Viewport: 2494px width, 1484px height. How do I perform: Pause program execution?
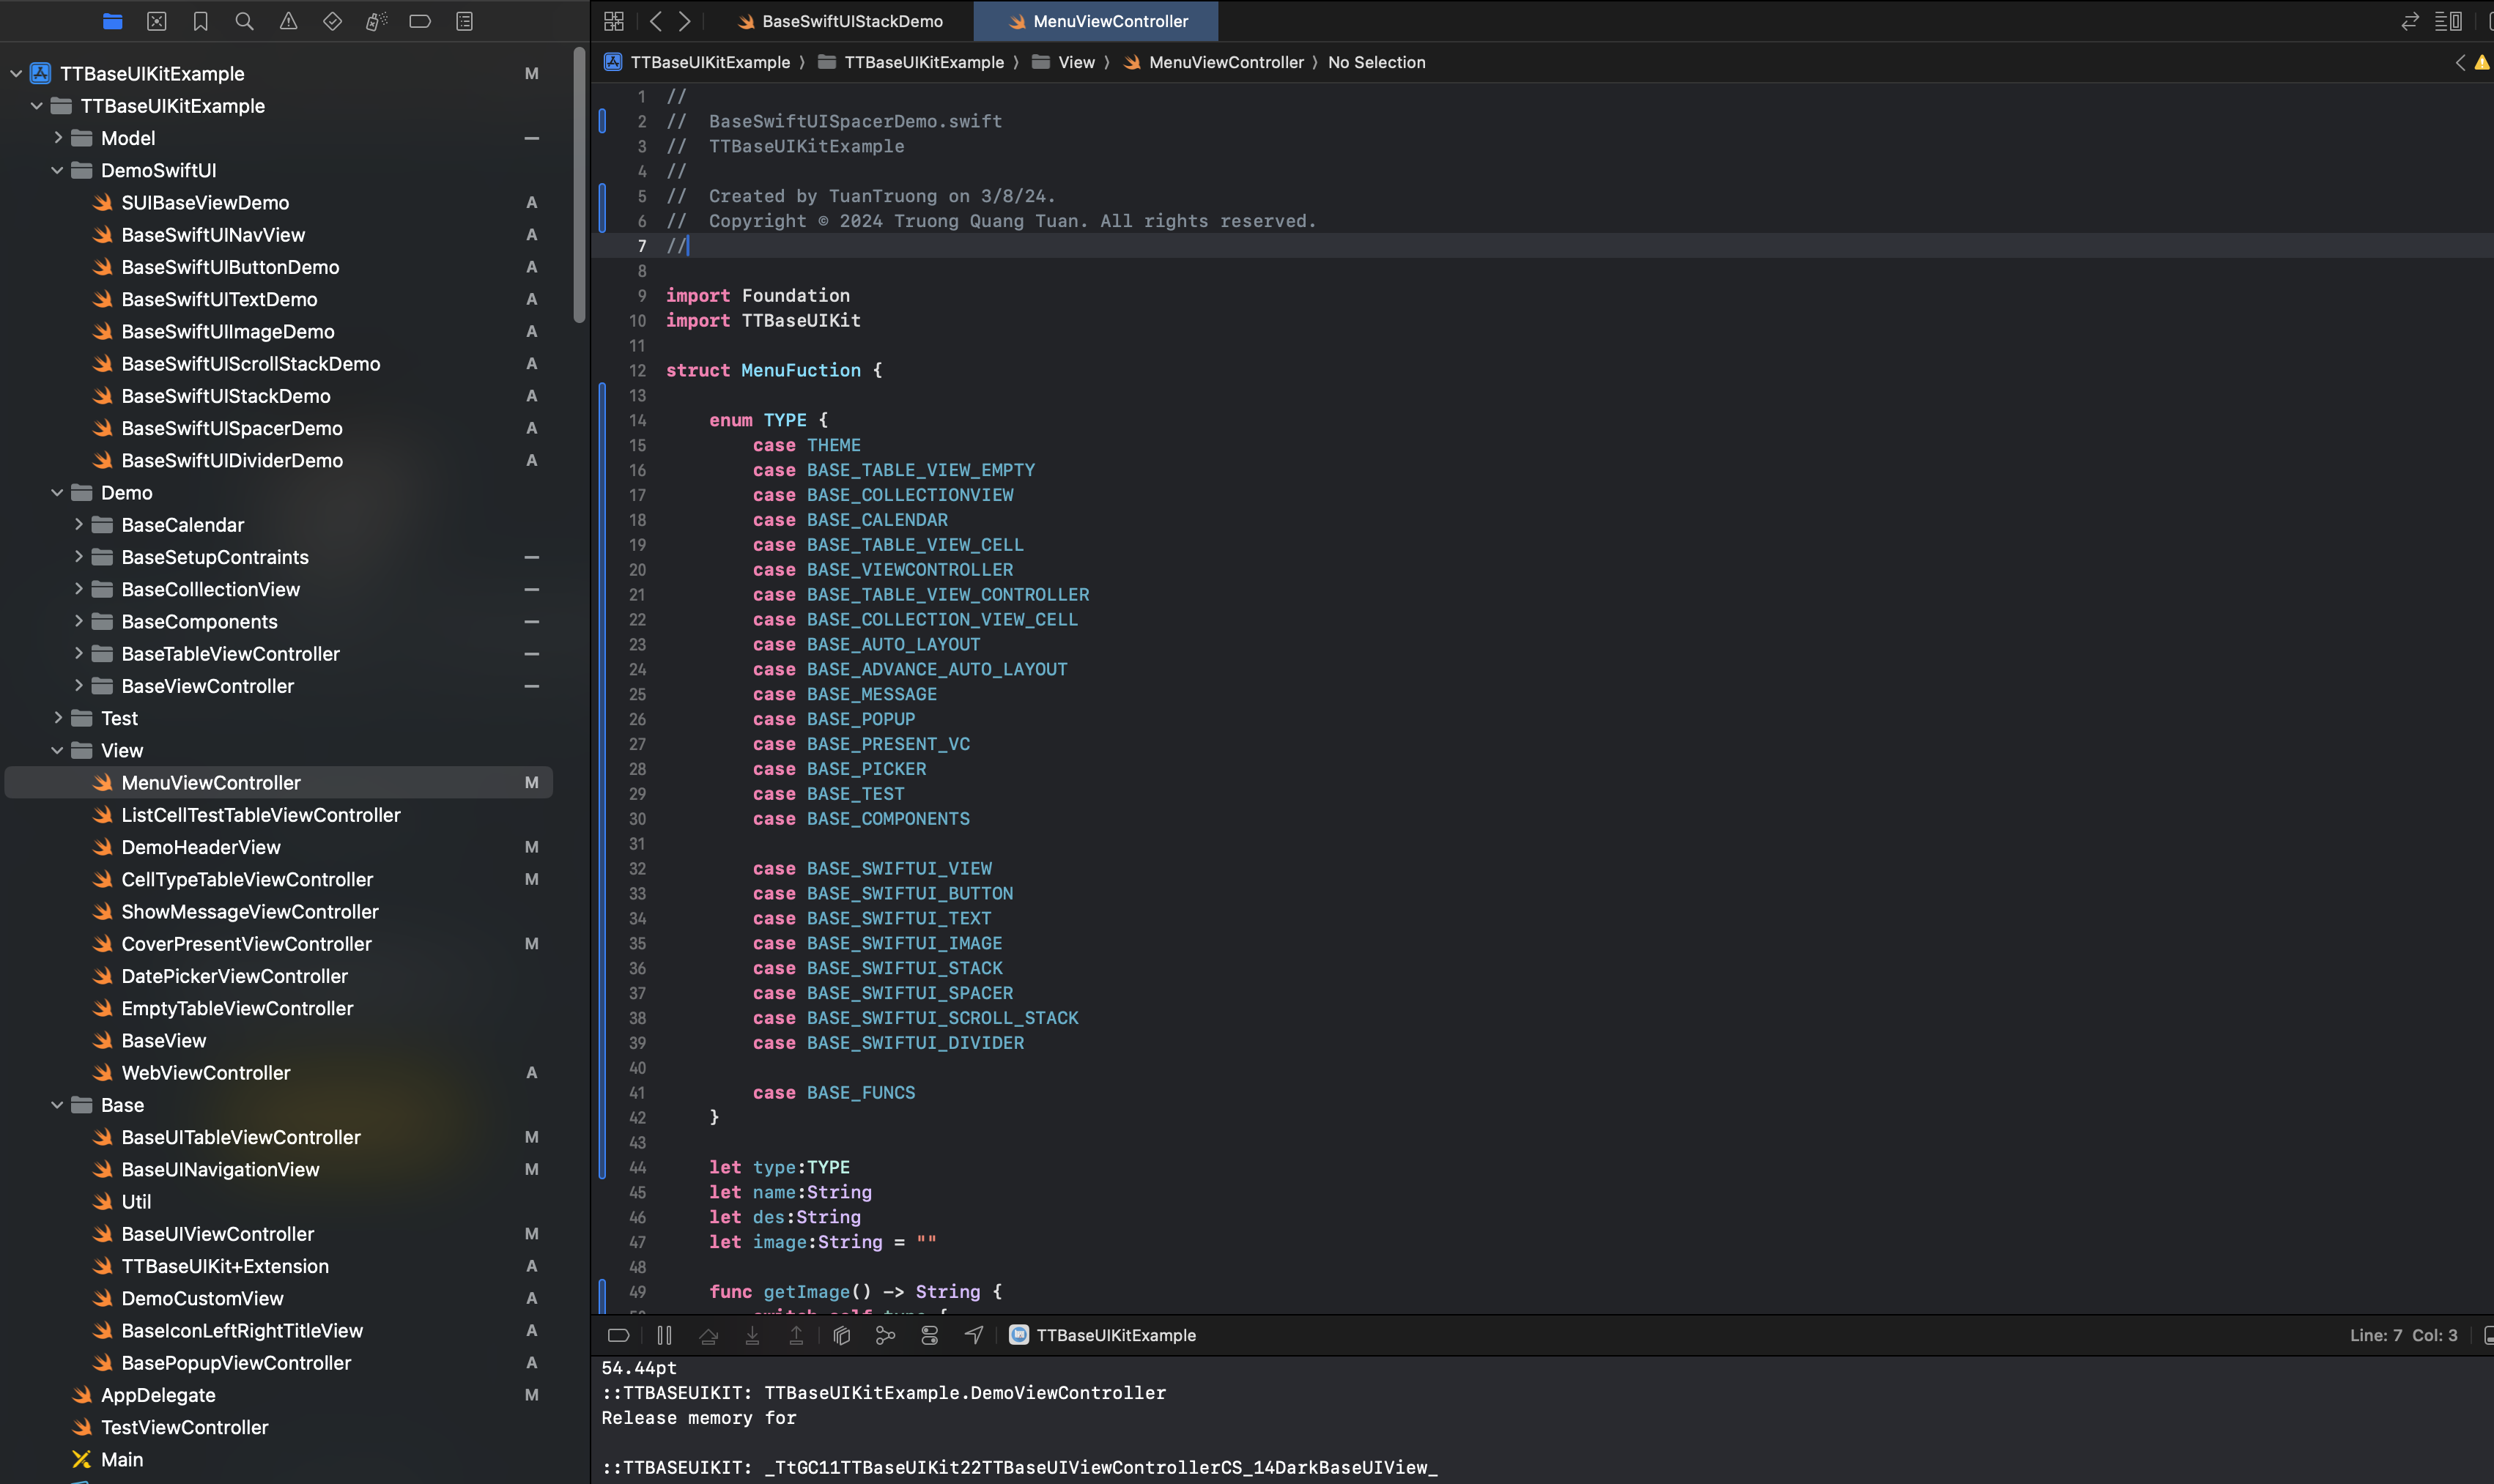(x=664, y=1335)
